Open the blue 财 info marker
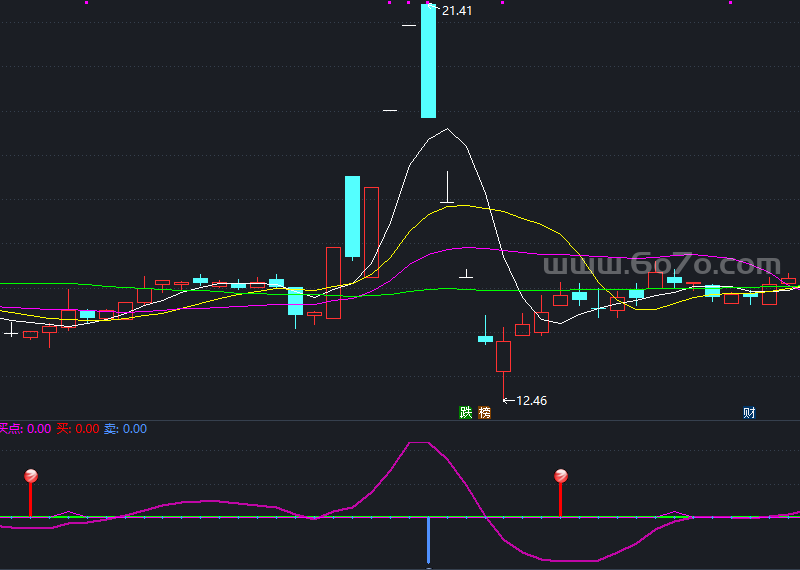 (x=748, y=412)
